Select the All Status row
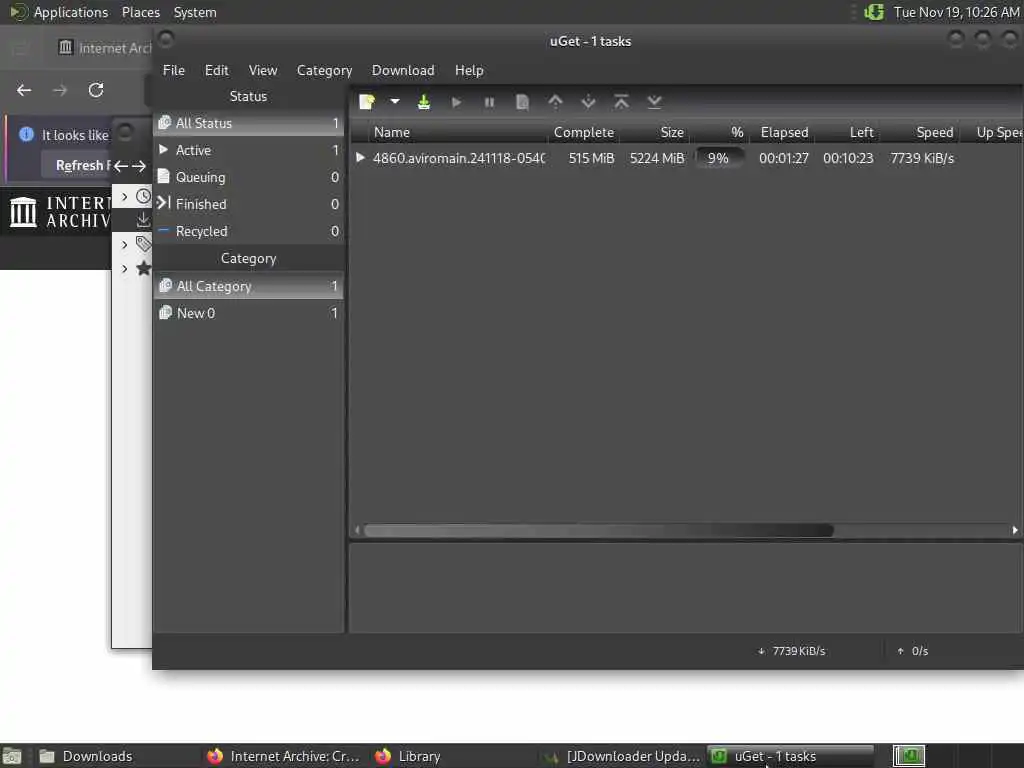Screen dimensions: 1024x768 coord(248,123)
